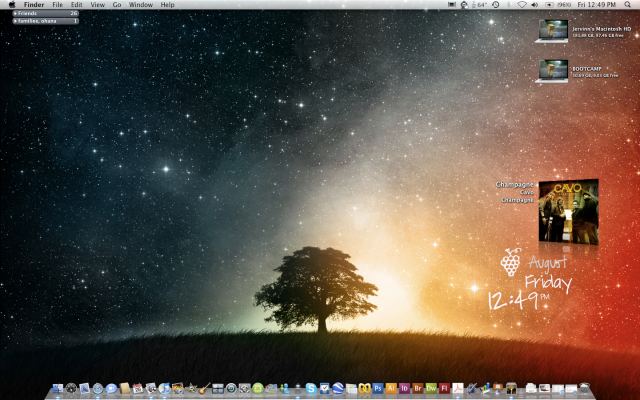
Task: Open the Time Machine menu bar icon
Action: 496,5
